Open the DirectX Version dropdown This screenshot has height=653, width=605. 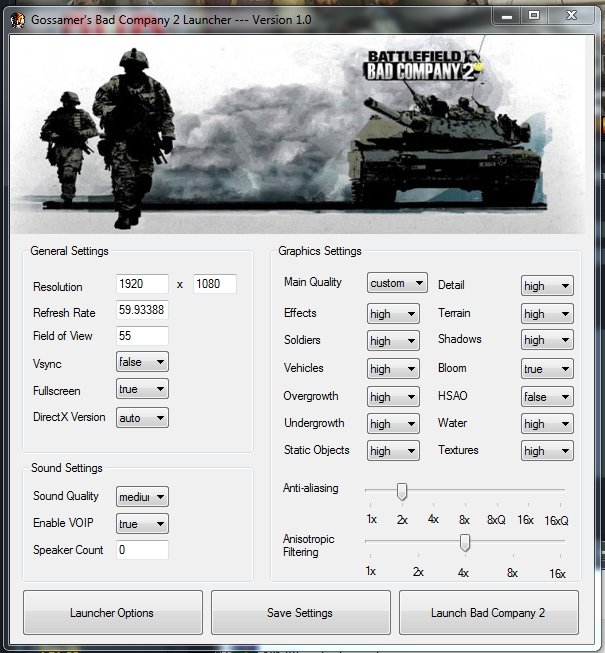tap(142, 418)
